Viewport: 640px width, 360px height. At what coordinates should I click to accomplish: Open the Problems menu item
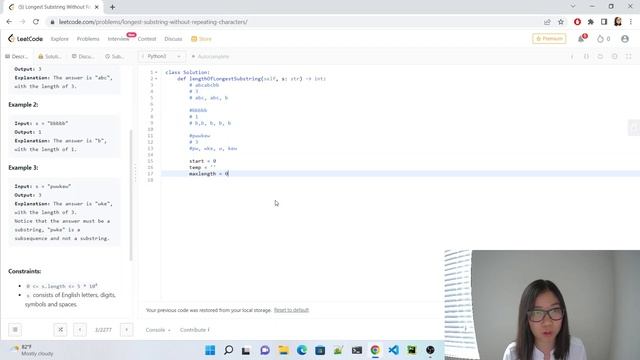coord(88,39)
